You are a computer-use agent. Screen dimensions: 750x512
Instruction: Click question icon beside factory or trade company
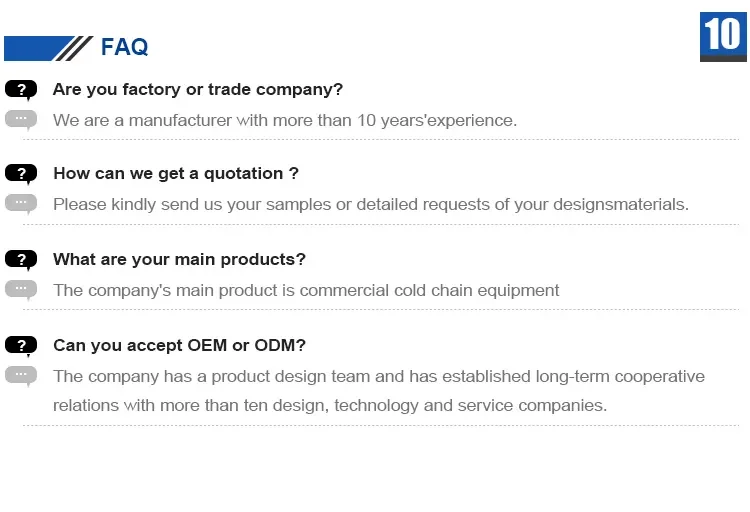tap(21, 90)
